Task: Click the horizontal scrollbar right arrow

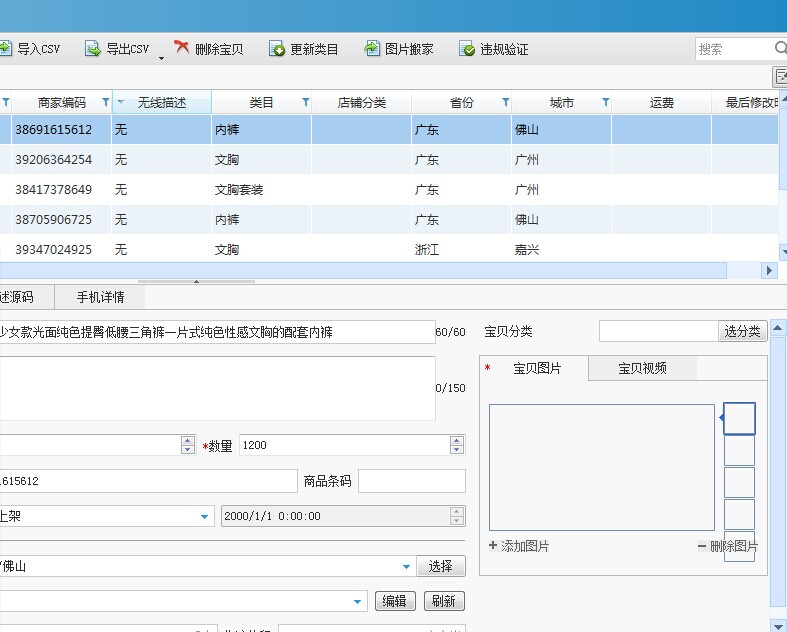Action: click(769, 271)
